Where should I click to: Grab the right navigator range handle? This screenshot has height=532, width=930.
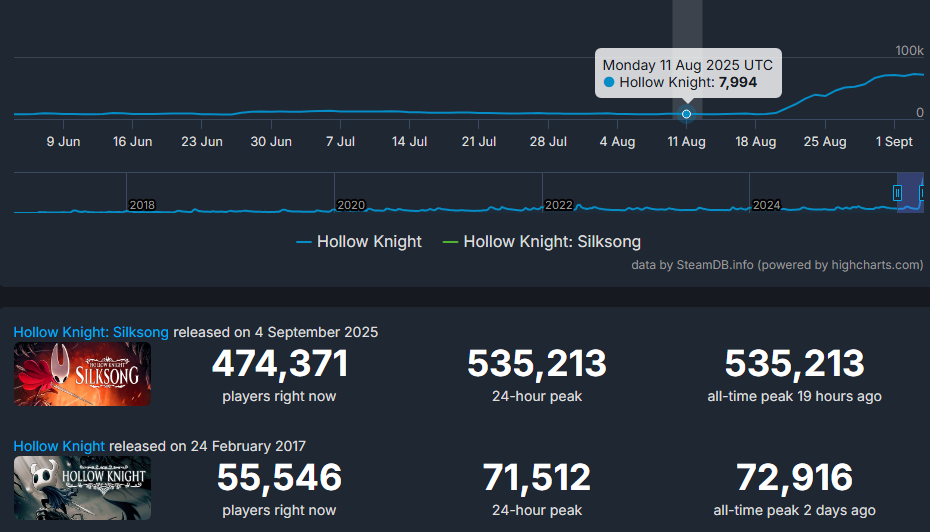coord(922,193)
